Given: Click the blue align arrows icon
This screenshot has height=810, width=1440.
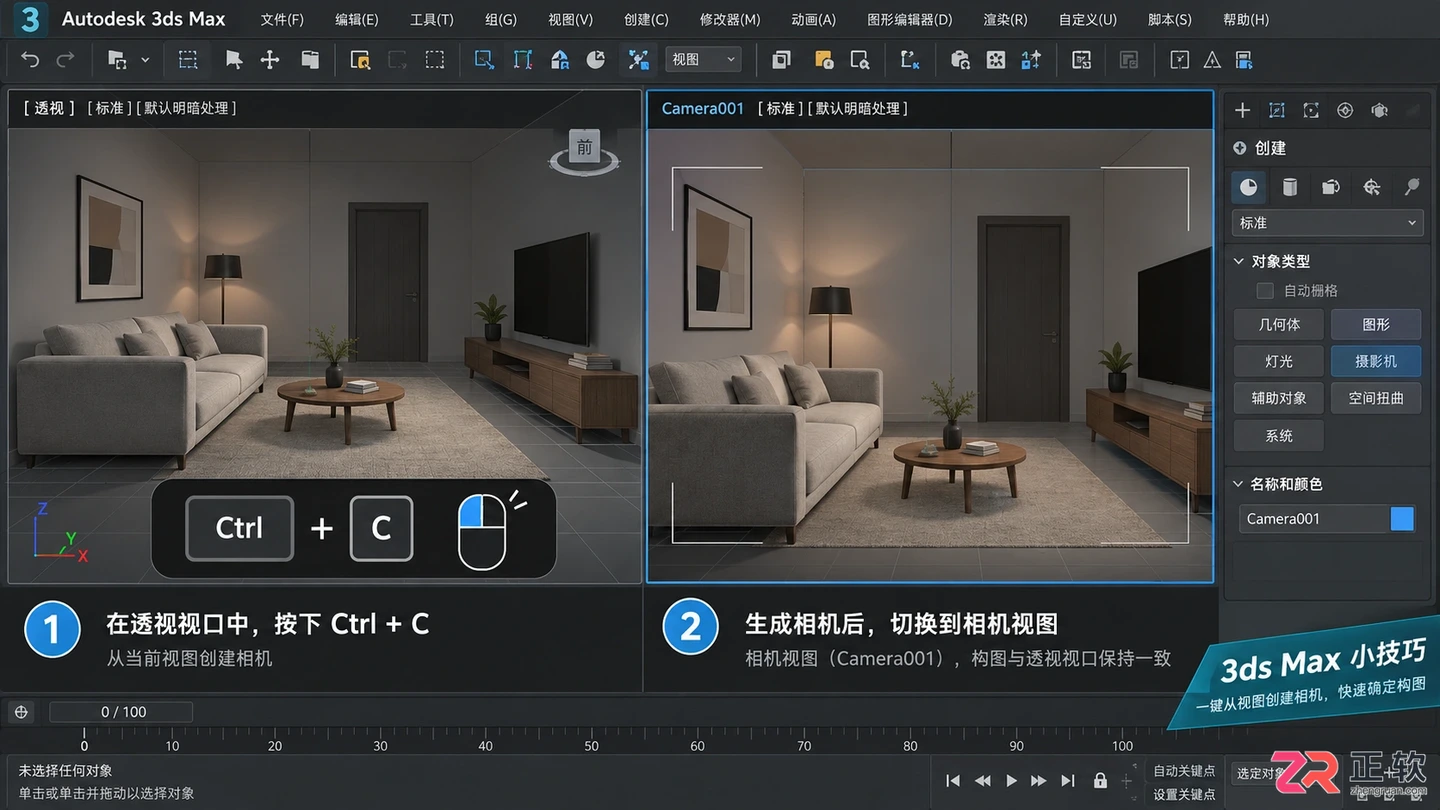Looking at the screenshot, I should pos(1031,60).
